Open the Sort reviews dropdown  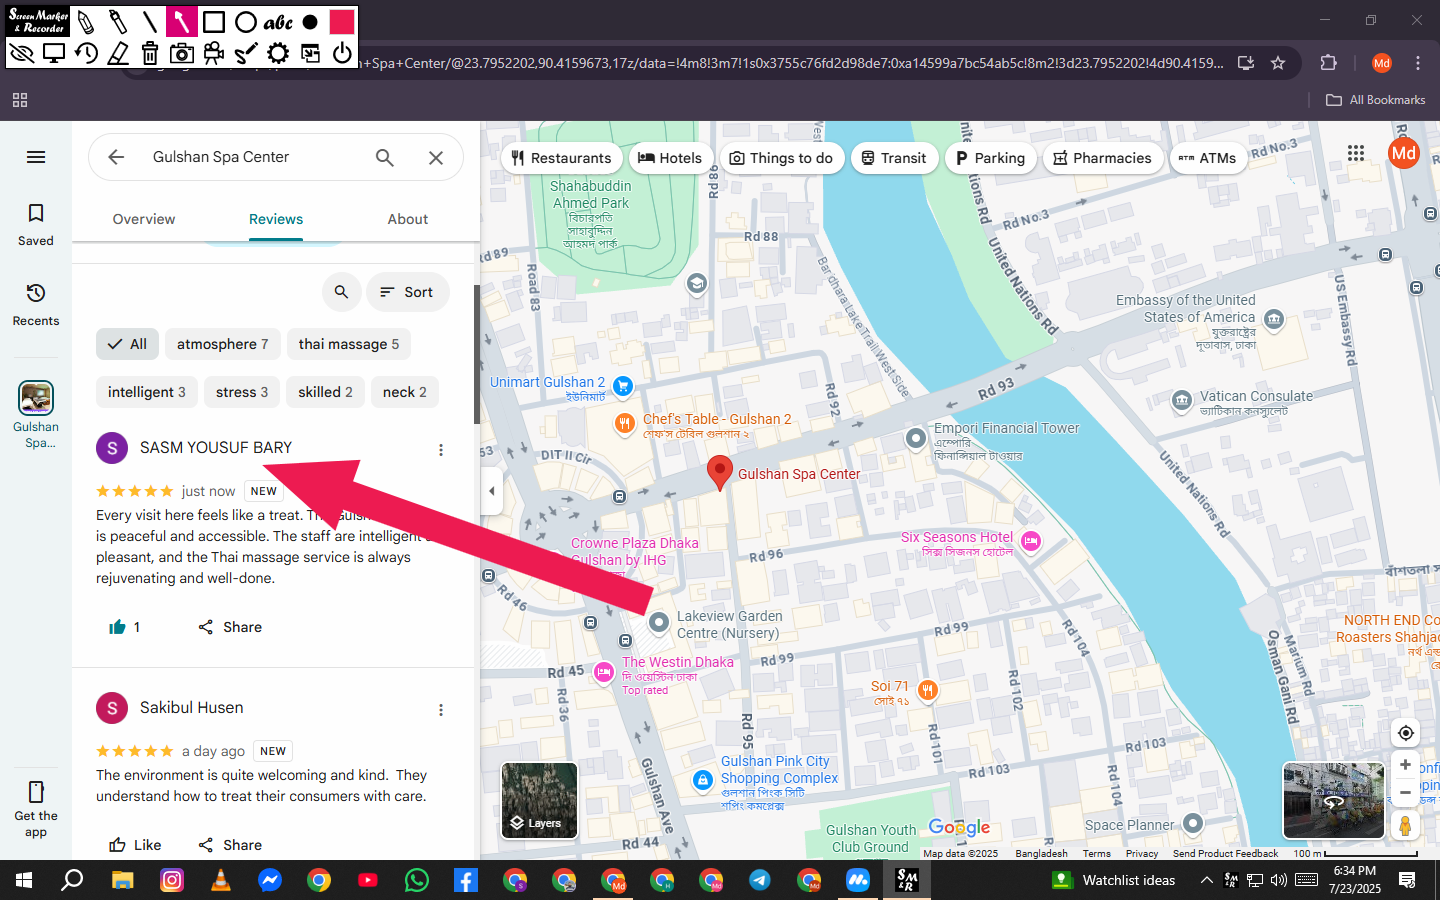coord(407,292)
